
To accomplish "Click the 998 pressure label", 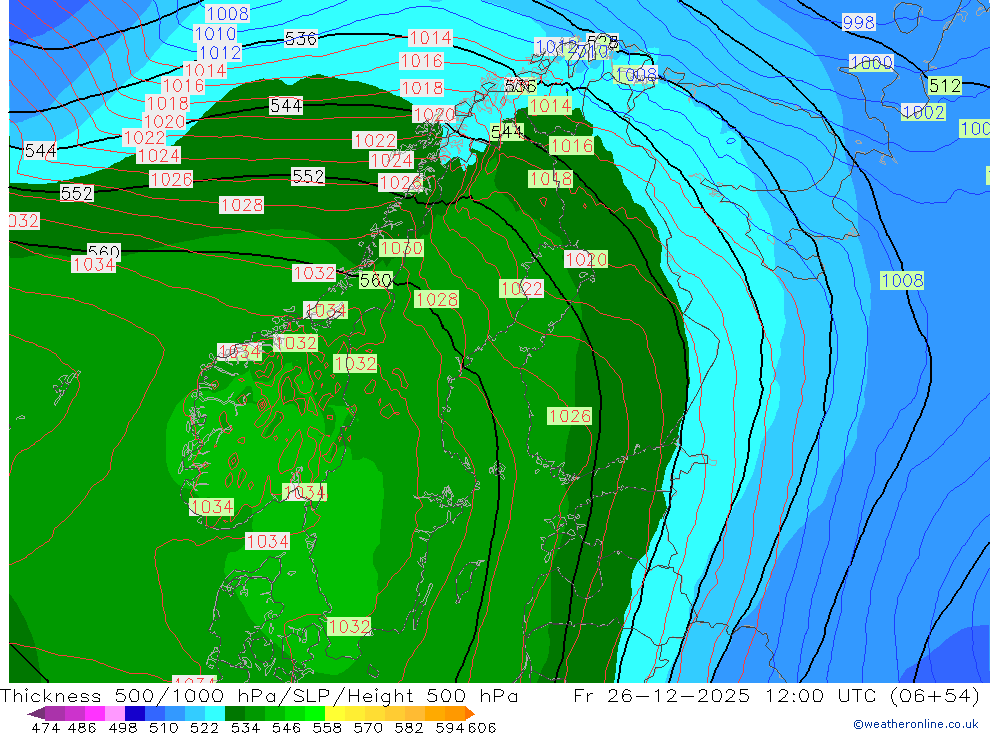I will tap(858, 23).
